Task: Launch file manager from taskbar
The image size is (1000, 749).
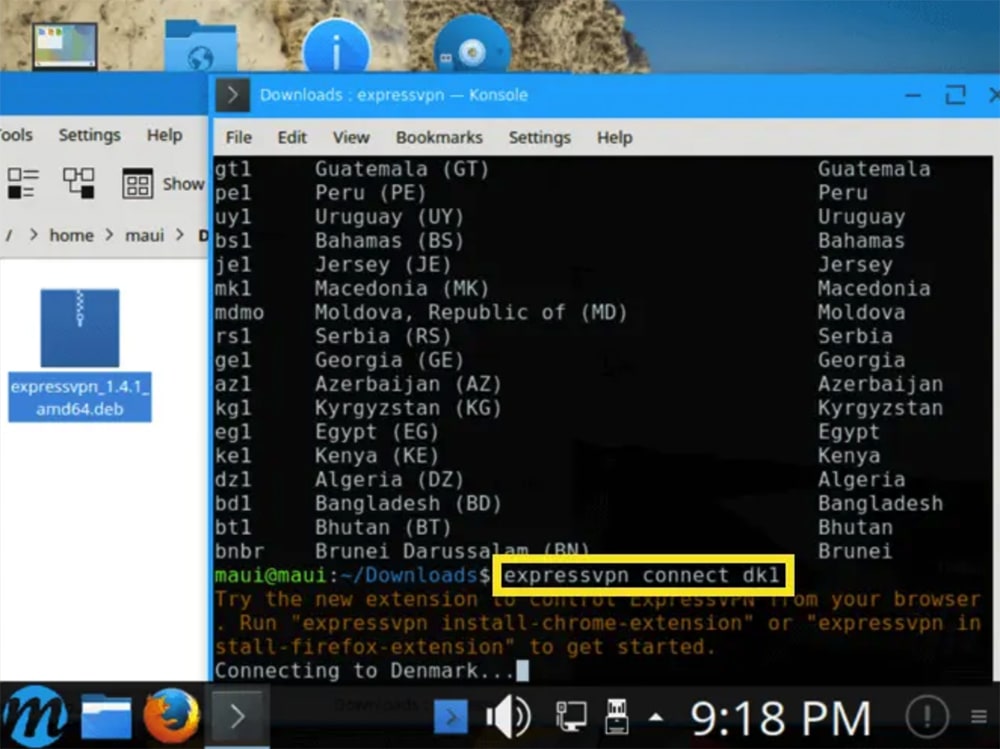Action: tap(107, 716)
